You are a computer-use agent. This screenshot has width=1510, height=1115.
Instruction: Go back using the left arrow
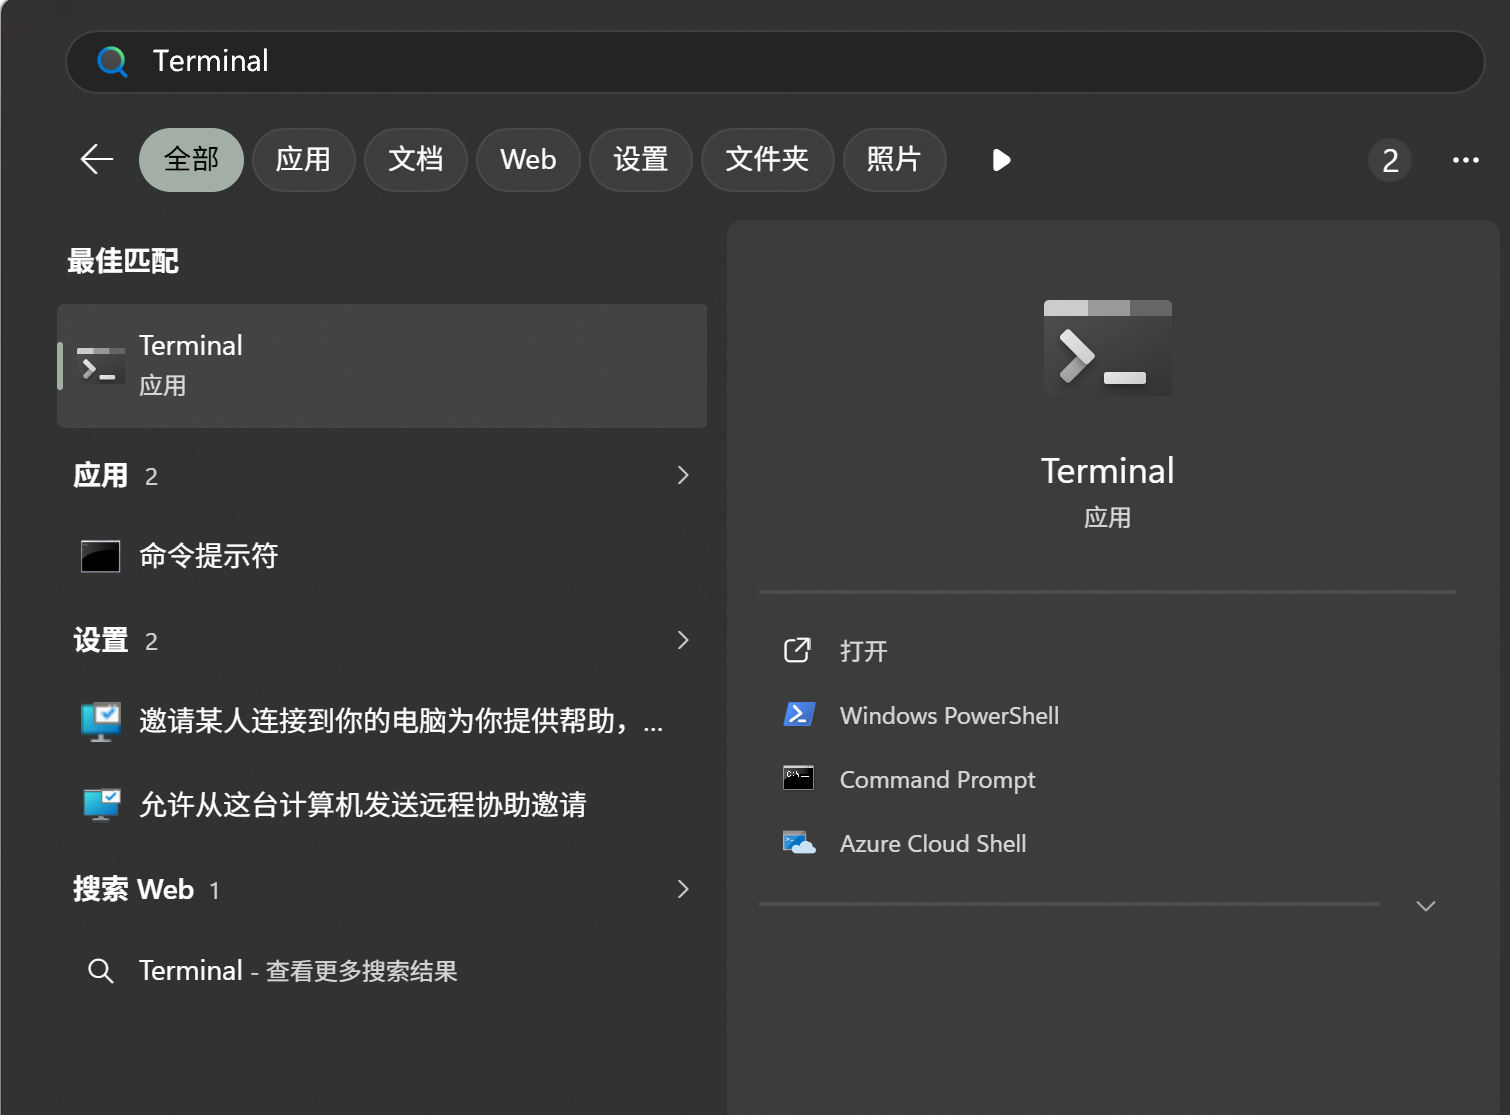[x=97, y=159]
